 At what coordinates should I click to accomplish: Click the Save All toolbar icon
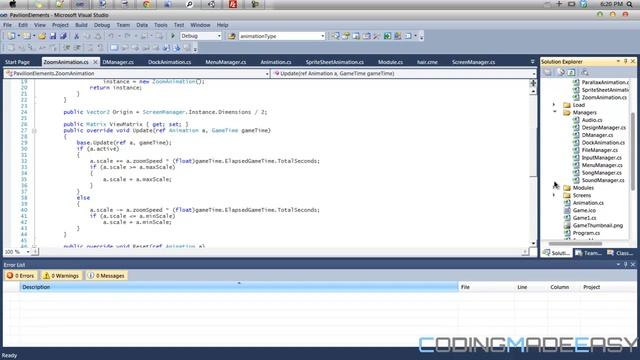click(63, 36)
